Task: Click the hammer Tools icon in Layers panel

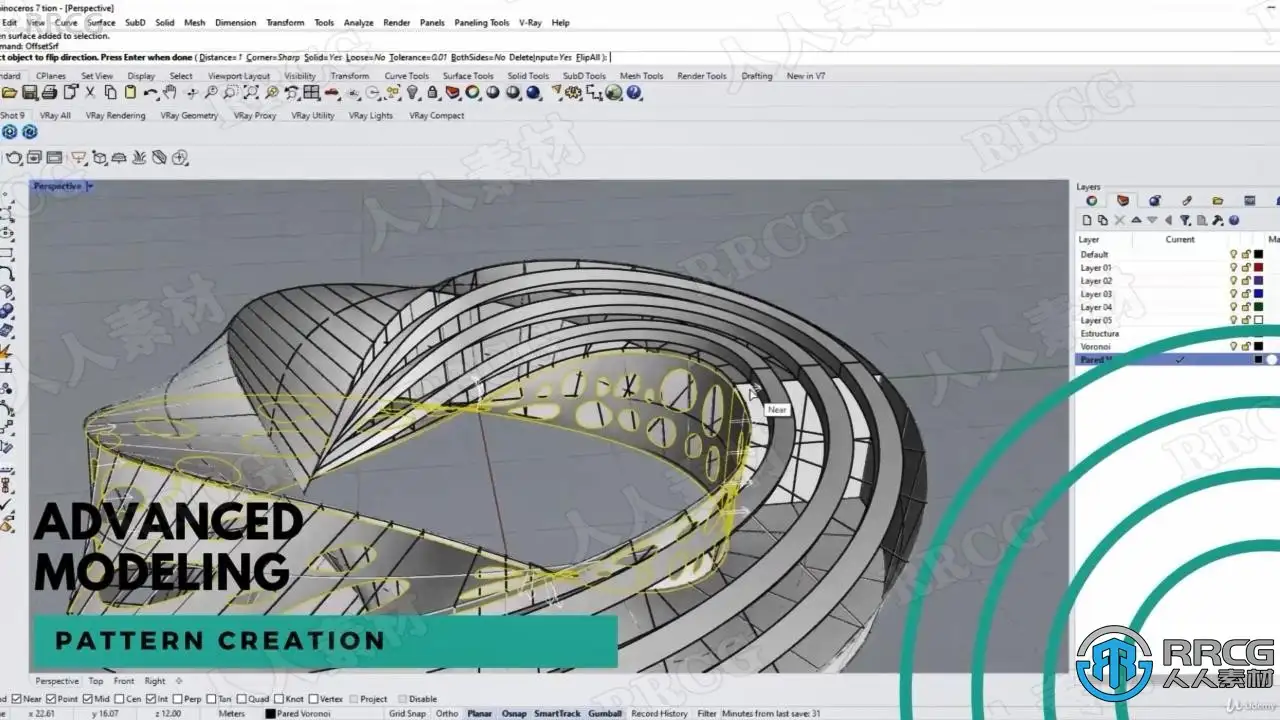Action: coord(1217,220)
